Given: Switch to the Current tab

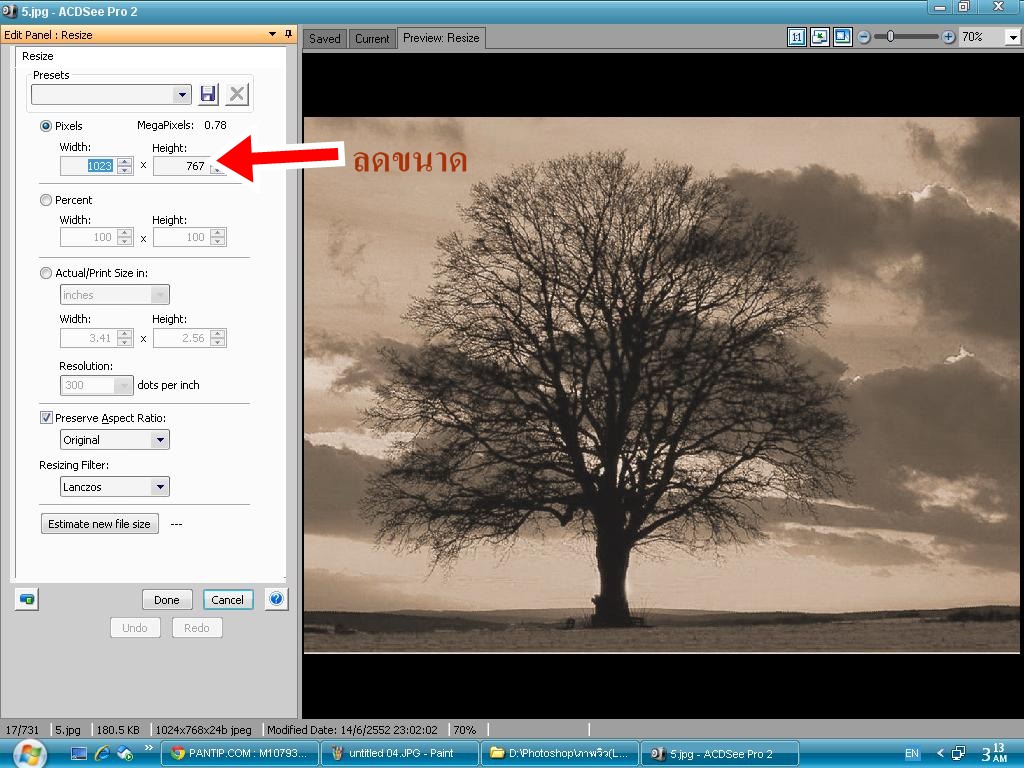Looking at the screenshot, I should (x=372, y=39).
